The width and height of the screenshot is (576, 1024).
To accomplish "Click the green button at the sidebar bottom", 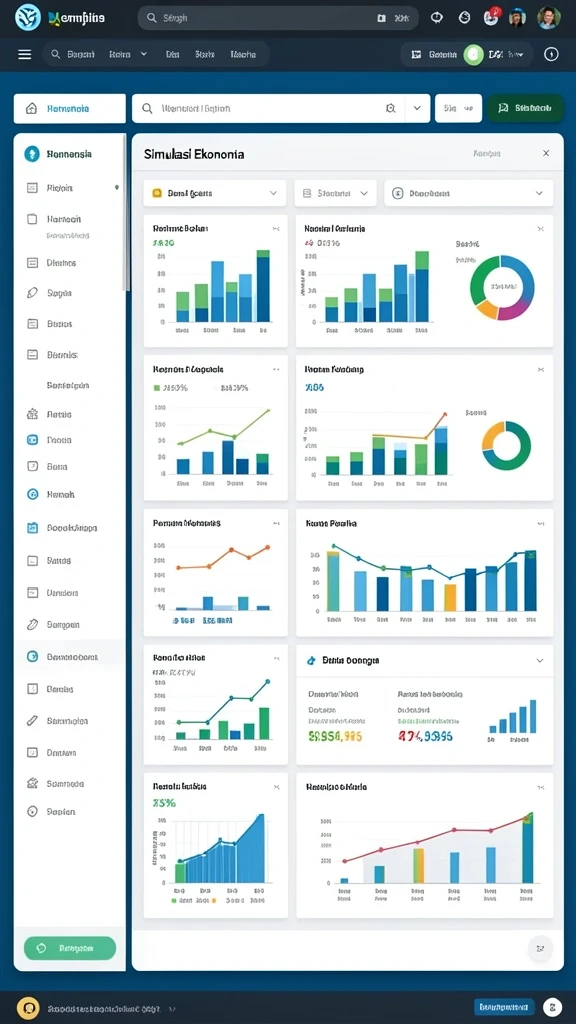I will (70, 948).
